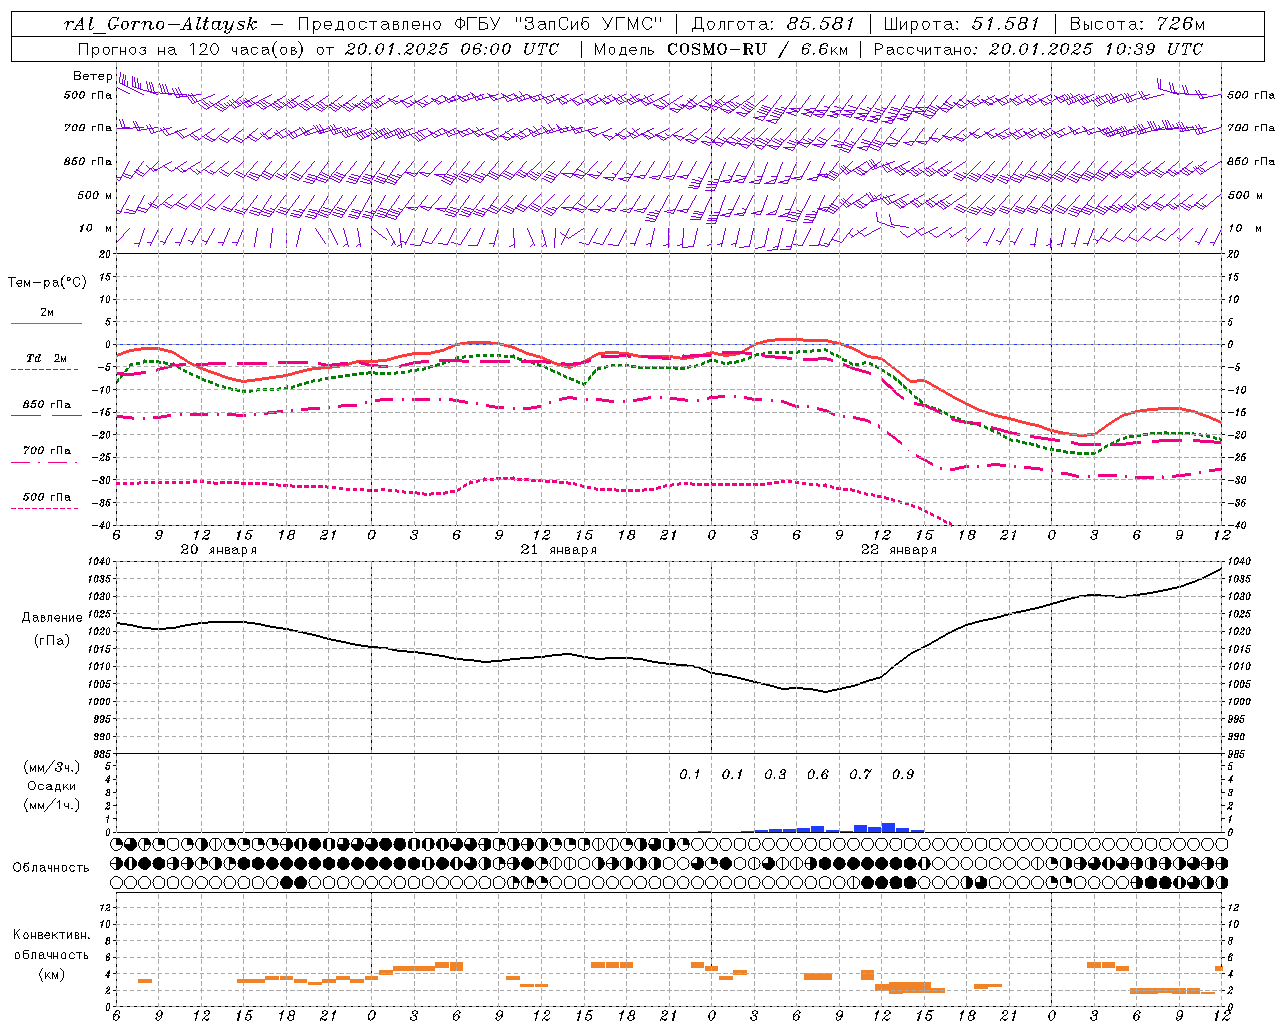Click the 21 января date label
1280x1024 pixels.
pyautogui.click(x=558, y=550)
